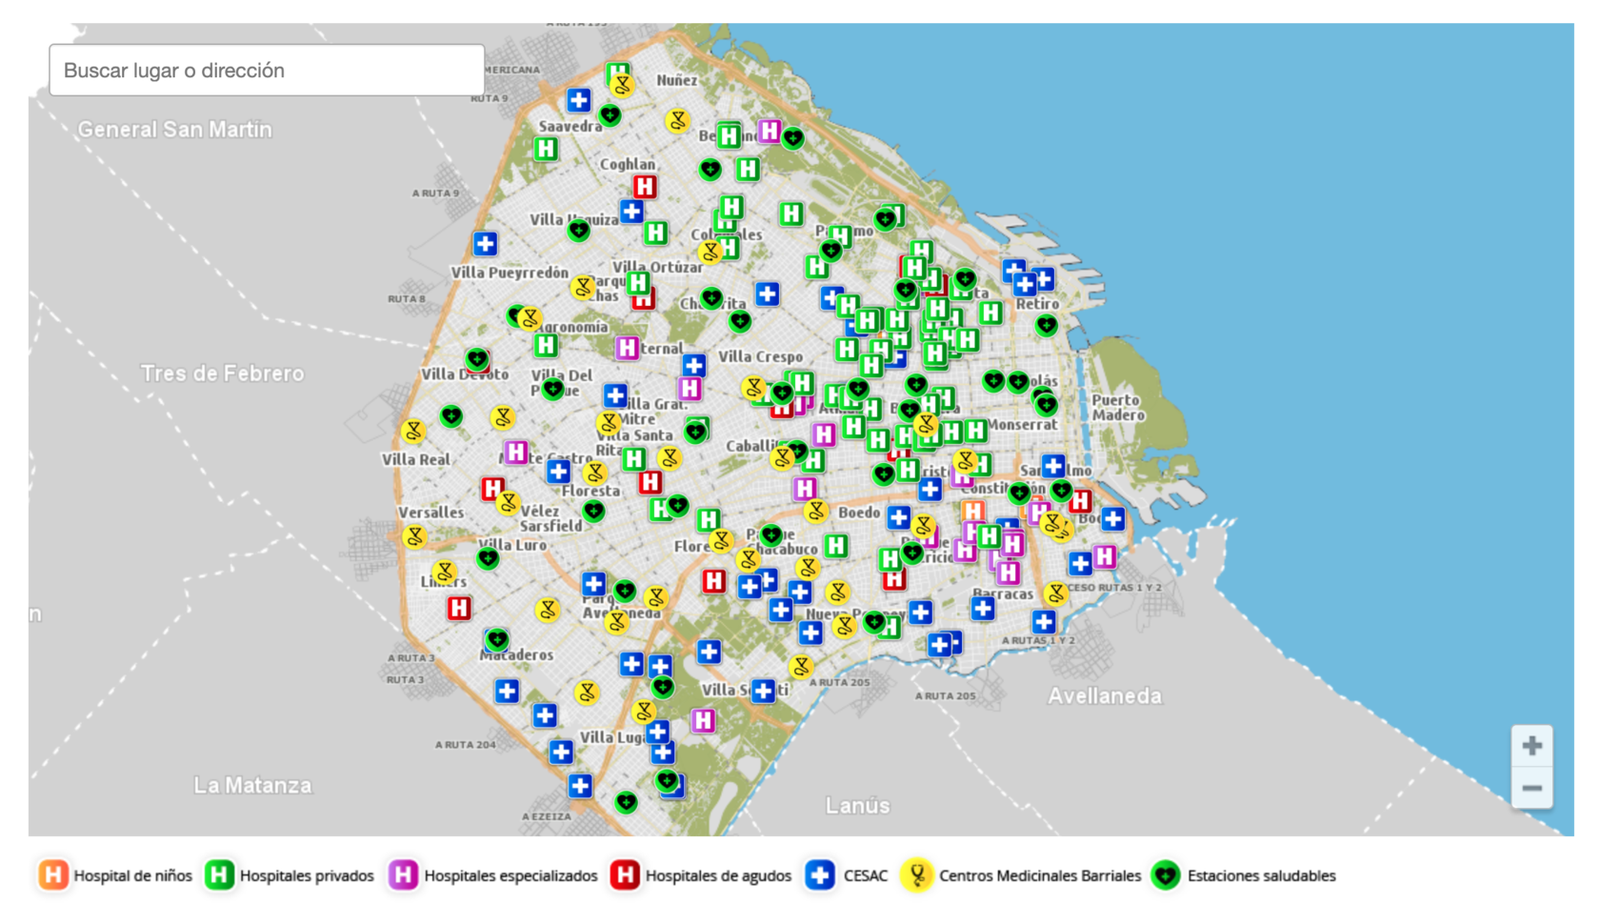Open the purple specialized hospital marker in Belgrano

[x=769, y=131]
